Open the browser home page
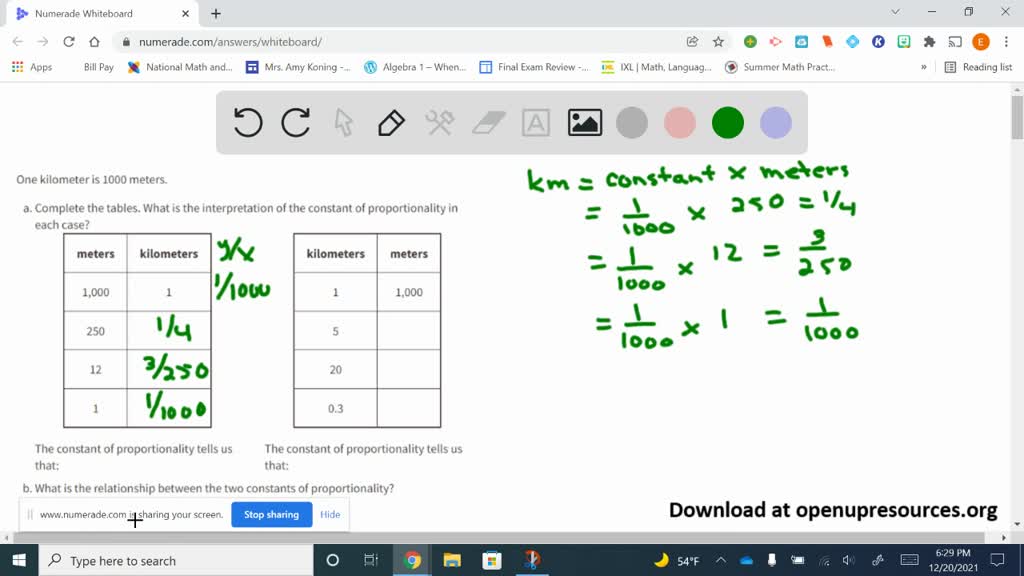1024x576 pixels. (95, 42)
